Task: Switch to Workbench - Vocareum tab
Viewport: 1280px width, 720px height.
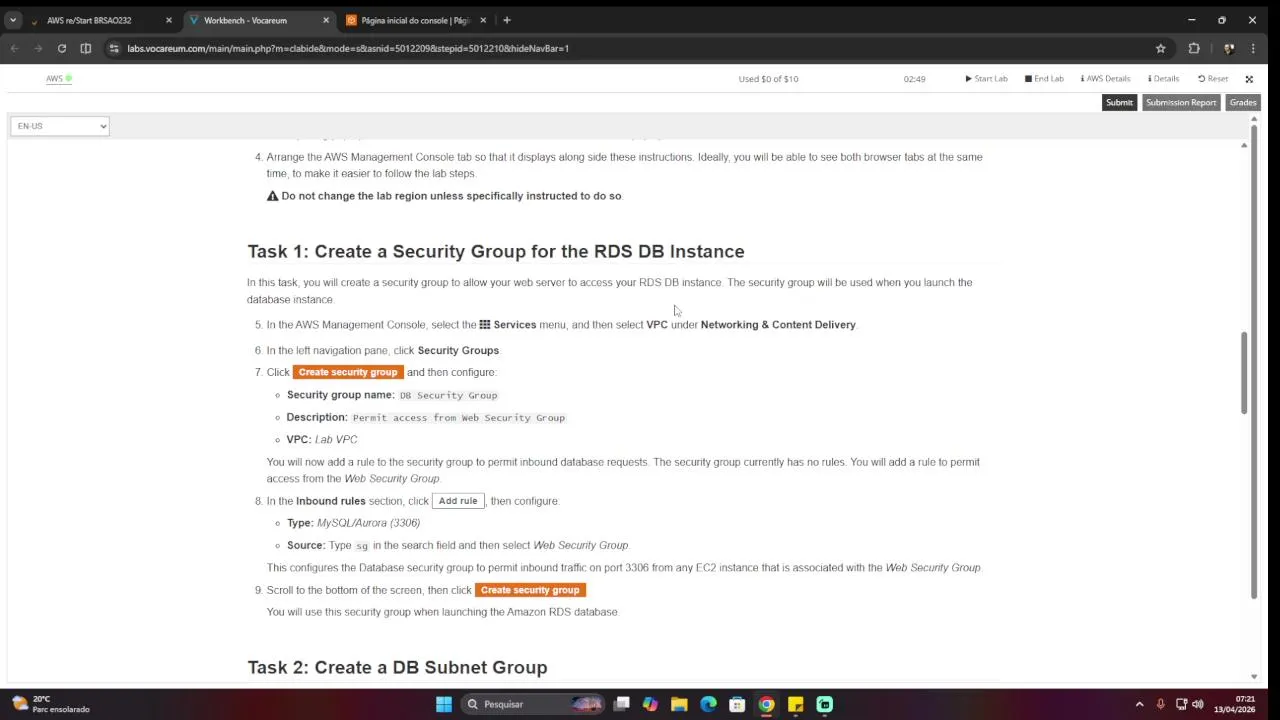Action: pyautogui.click(x=246, y=20)
